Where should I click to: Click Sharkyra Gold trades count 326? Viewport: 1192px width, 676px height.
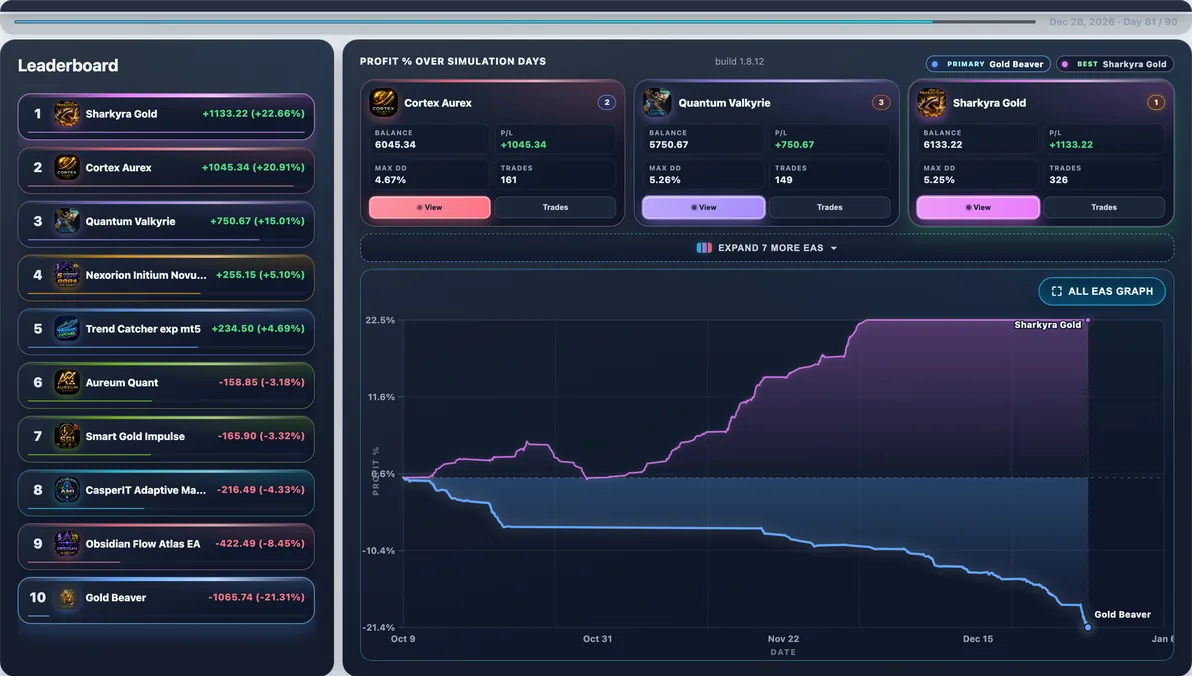(1058, 180)
